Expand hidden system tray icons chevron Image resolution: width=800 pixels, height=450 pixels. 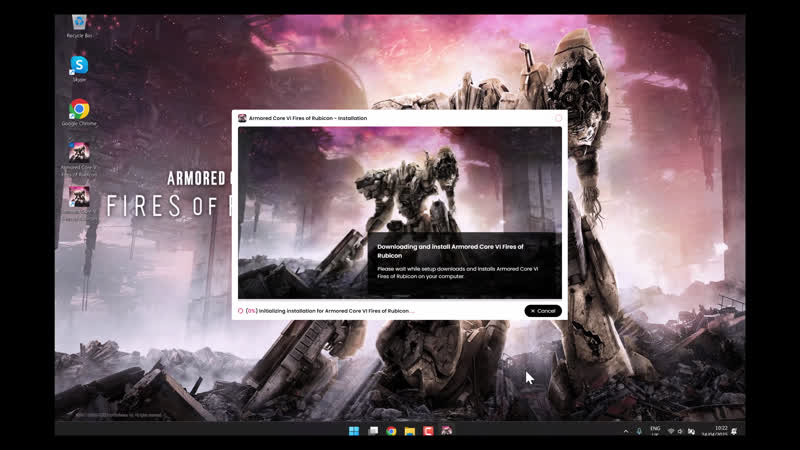[x=626, y=431]
